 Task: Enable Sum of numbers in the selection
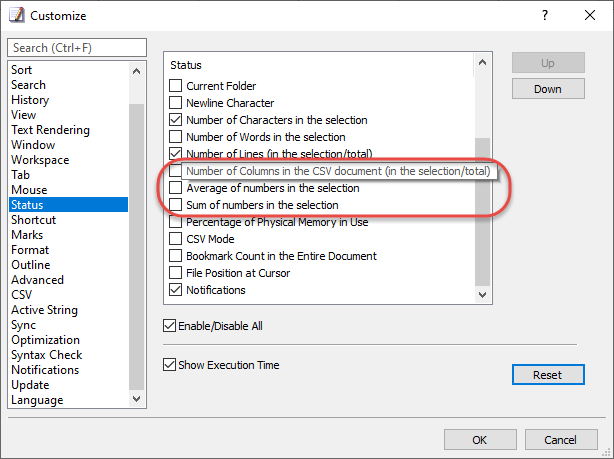(x=175, y=204)
